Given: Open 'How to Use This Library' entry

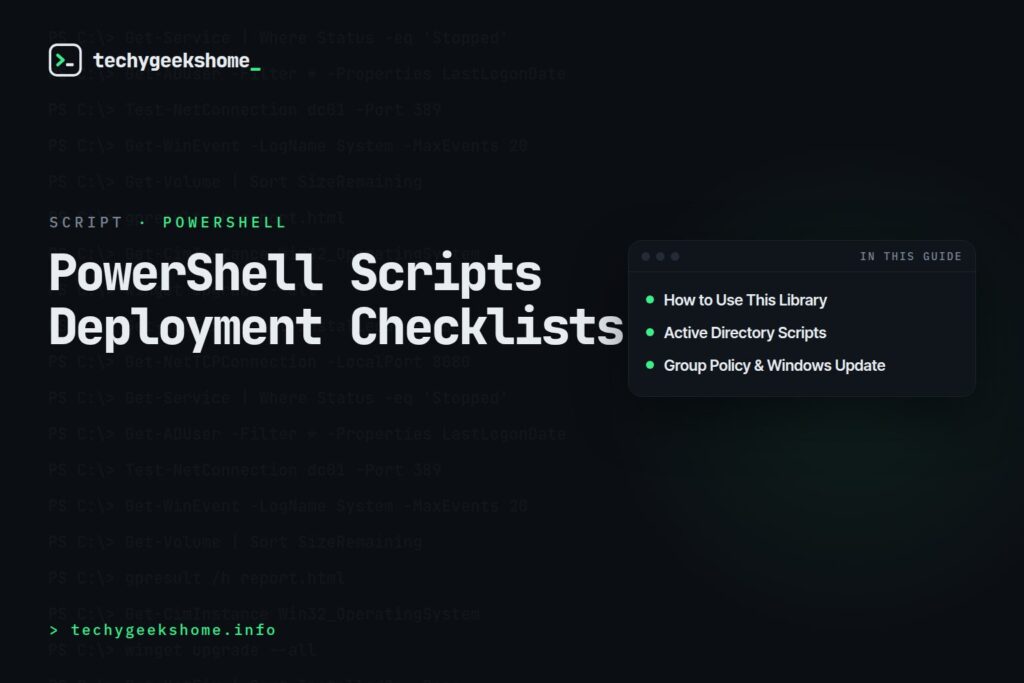Looking at the screenshot, I should pos(745,300).
